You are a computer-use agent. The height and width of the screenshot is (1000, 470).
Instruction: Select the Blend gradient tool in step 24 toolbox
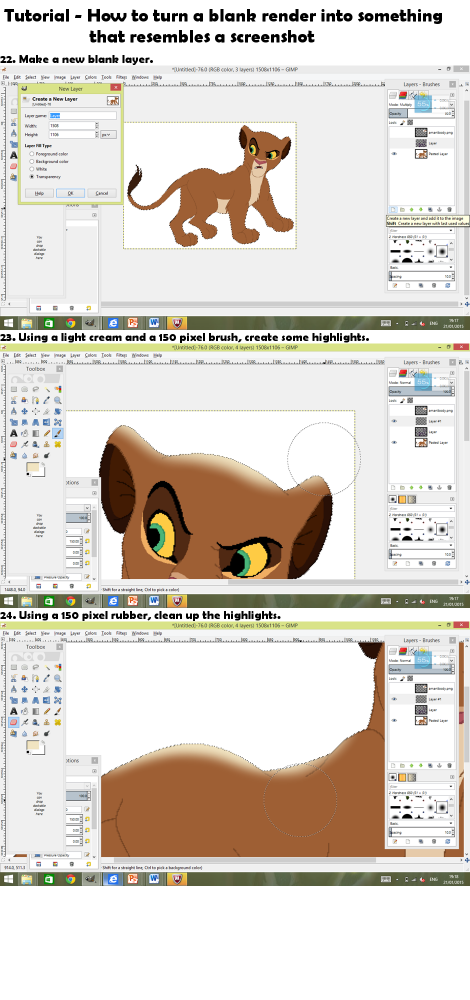(36, 711)
